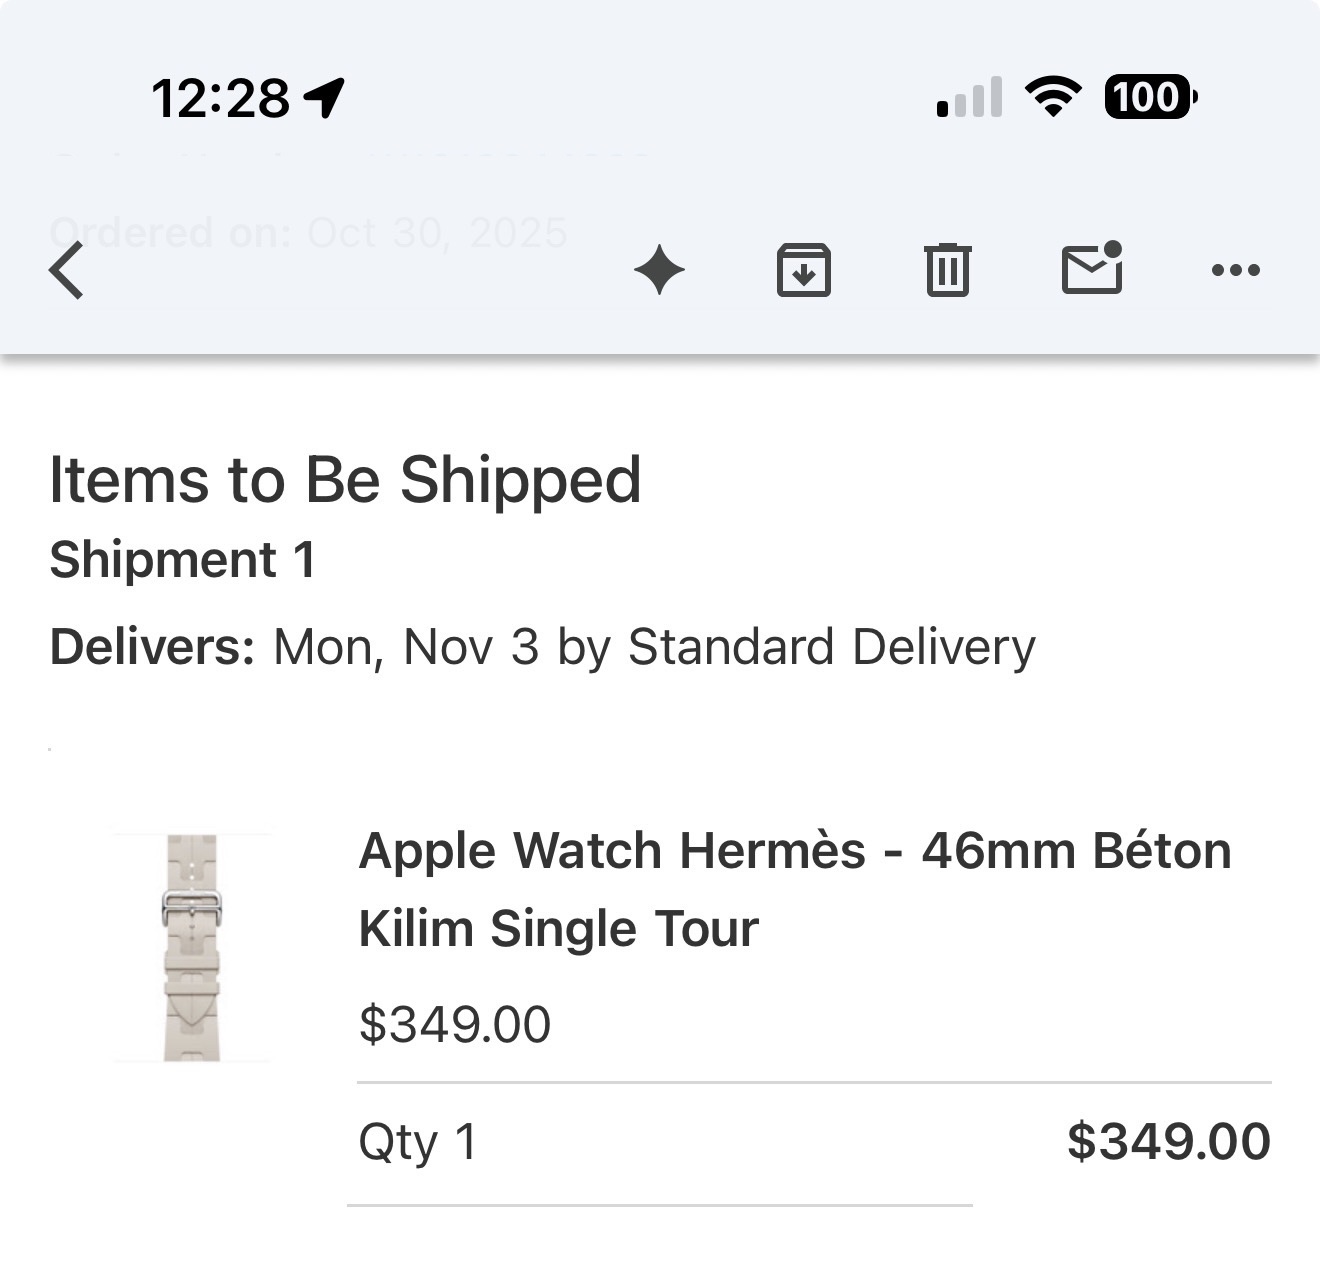Screen dimensions: 1320x1266
Task: Archive this email
Action: pos(804,271)
